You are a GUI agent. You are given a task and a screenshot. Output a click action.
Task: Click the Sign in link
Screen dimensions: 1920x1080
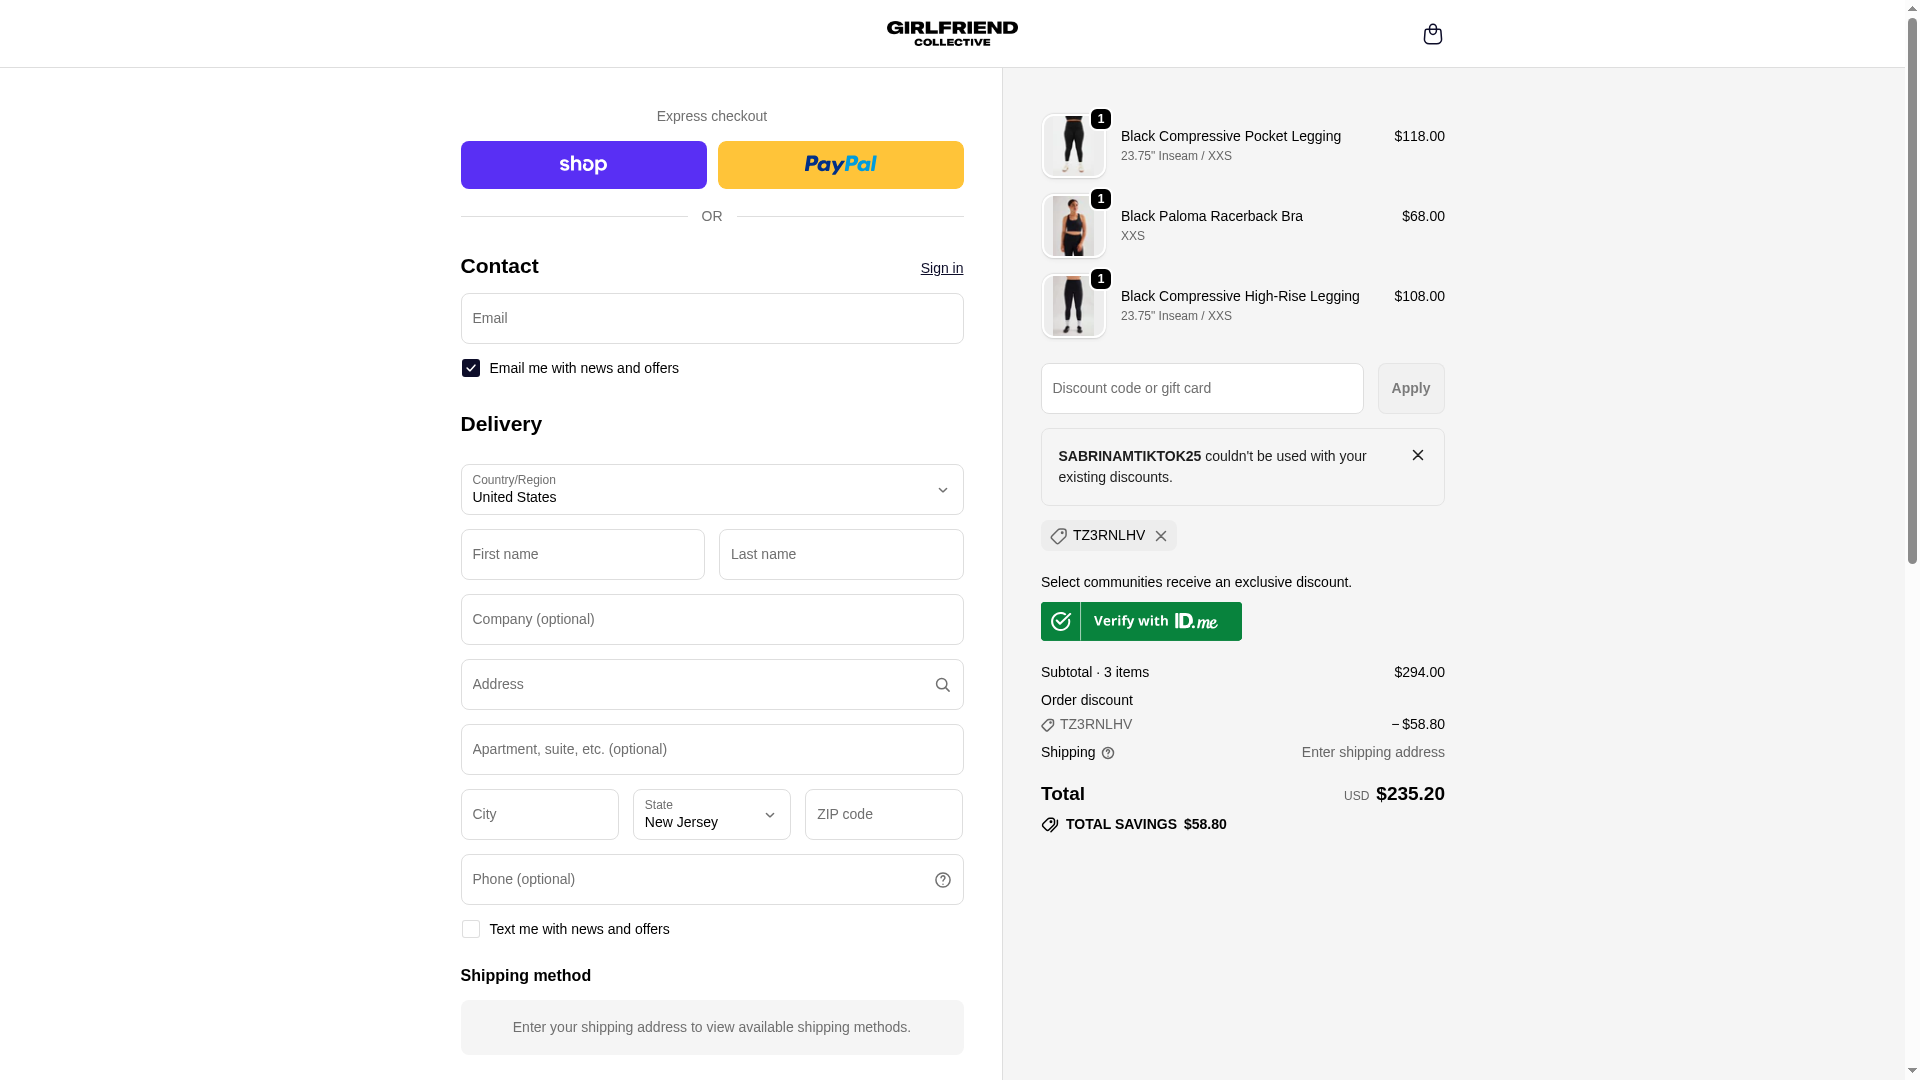click(941, 268)
